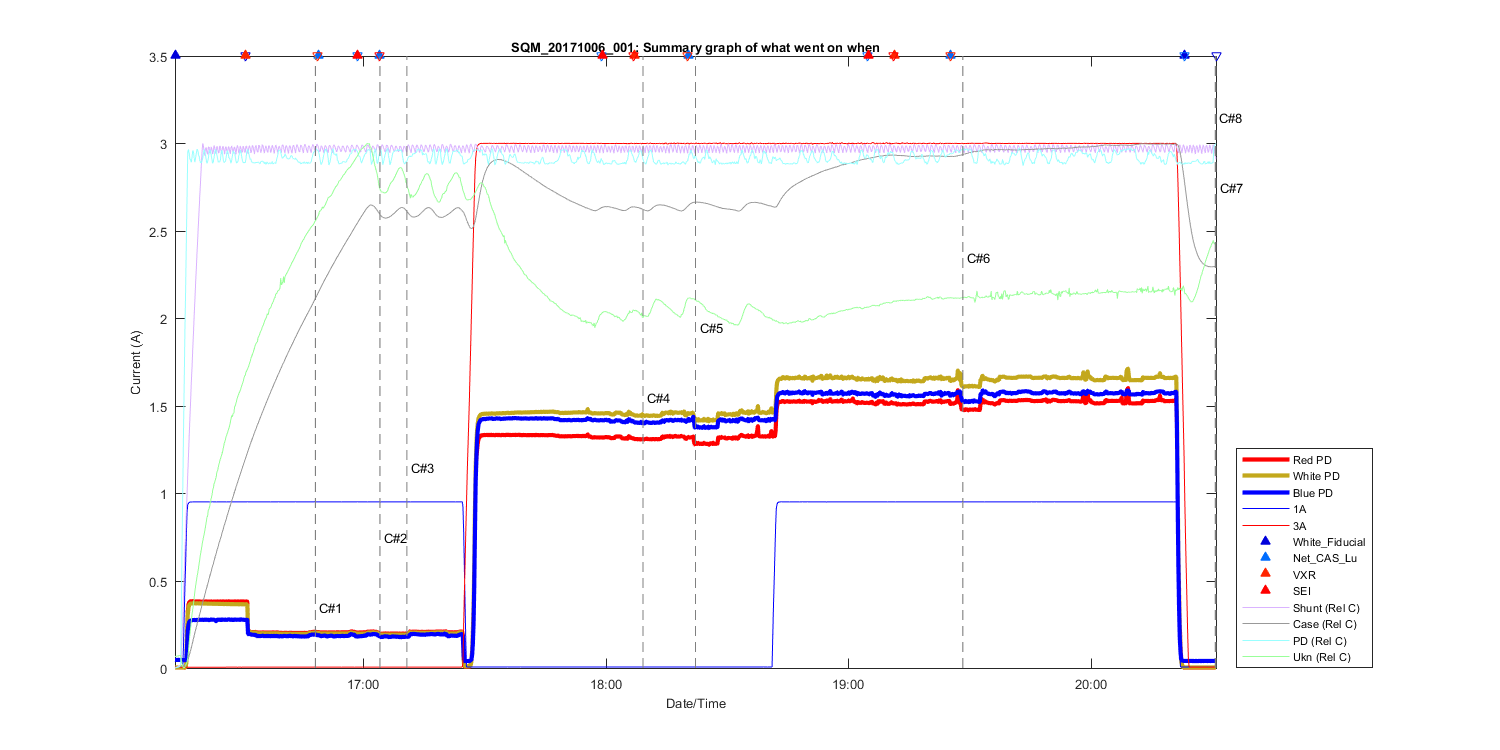The image size is (1500, 750).
Task: Click the Current (A) y-axis label
Action: [136, 363]
